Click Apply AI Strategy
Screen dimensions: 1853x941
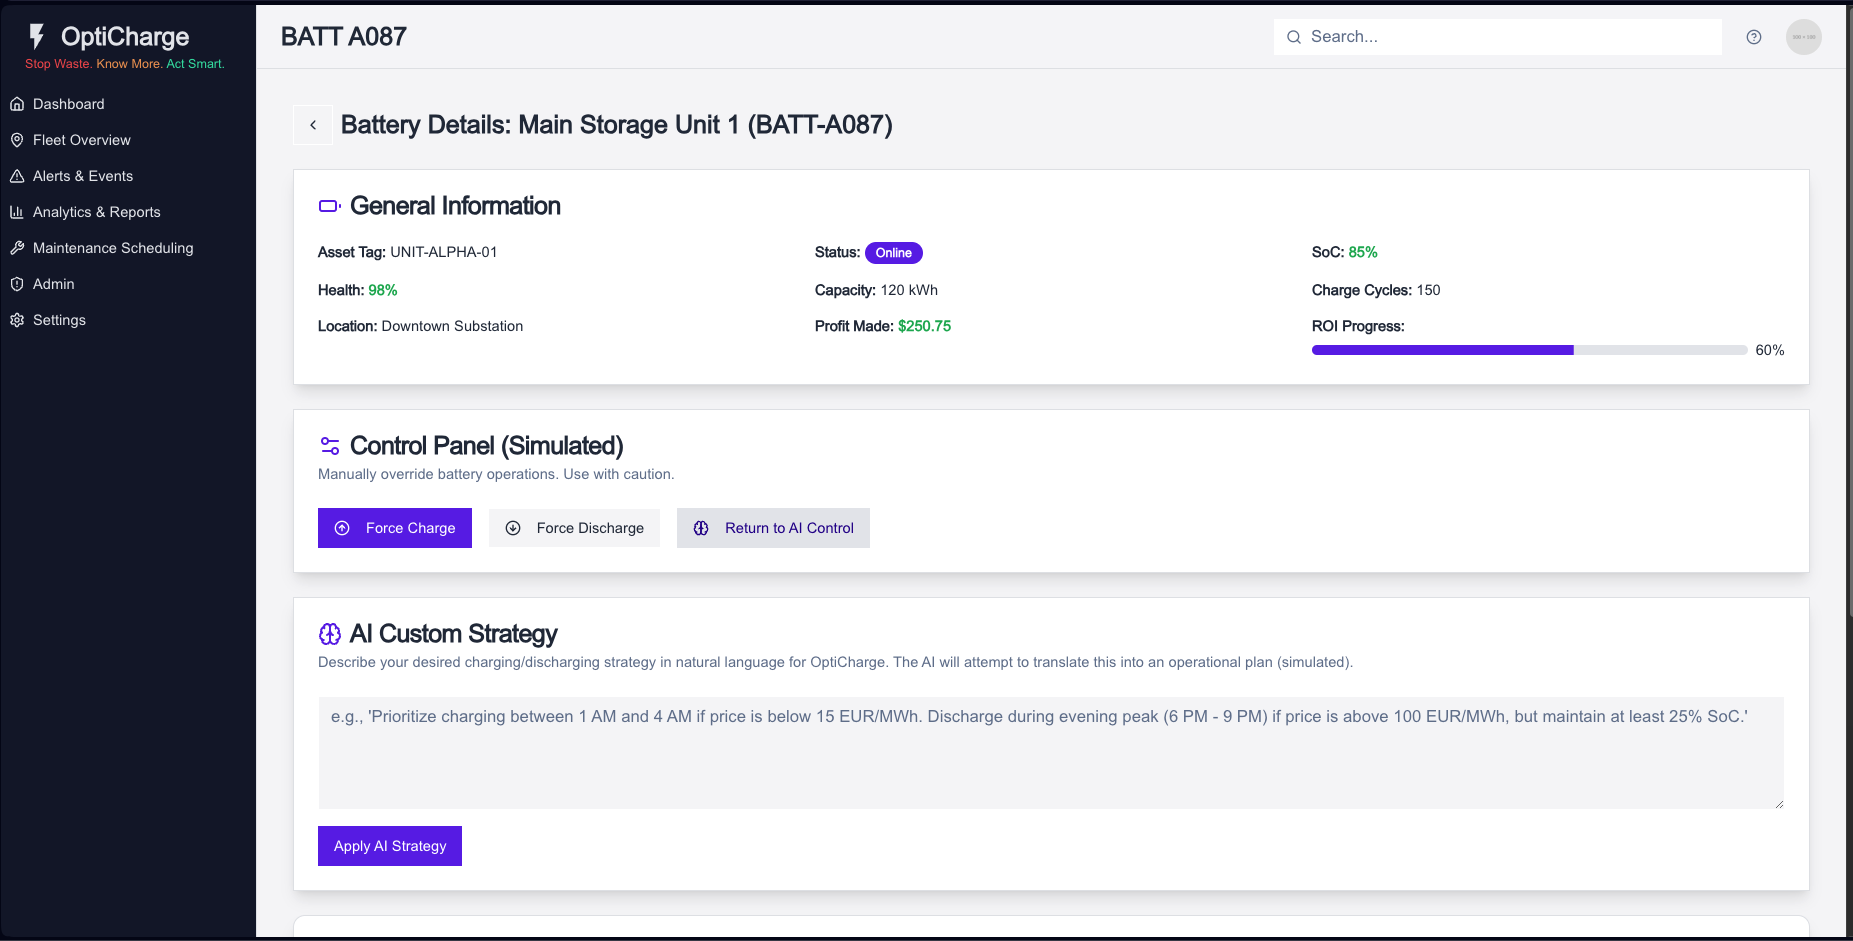coord(389,845)
